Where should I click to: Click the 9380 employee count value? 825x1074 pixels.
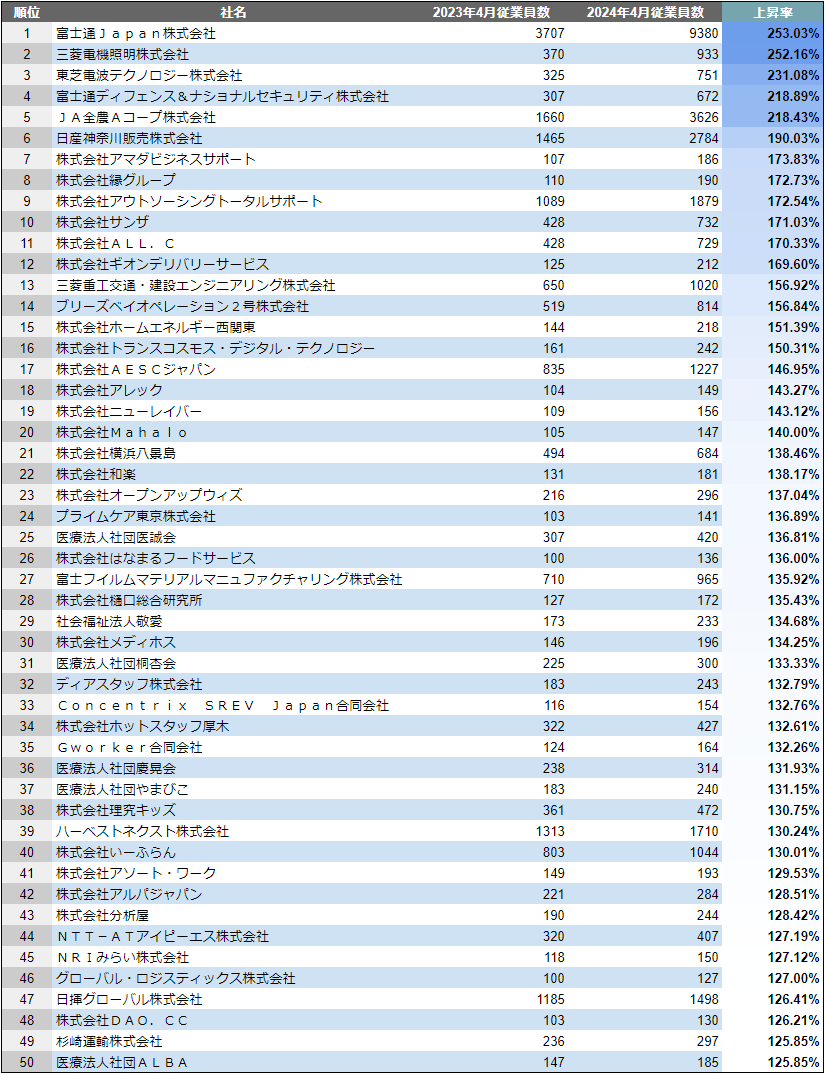pos(705,33)
